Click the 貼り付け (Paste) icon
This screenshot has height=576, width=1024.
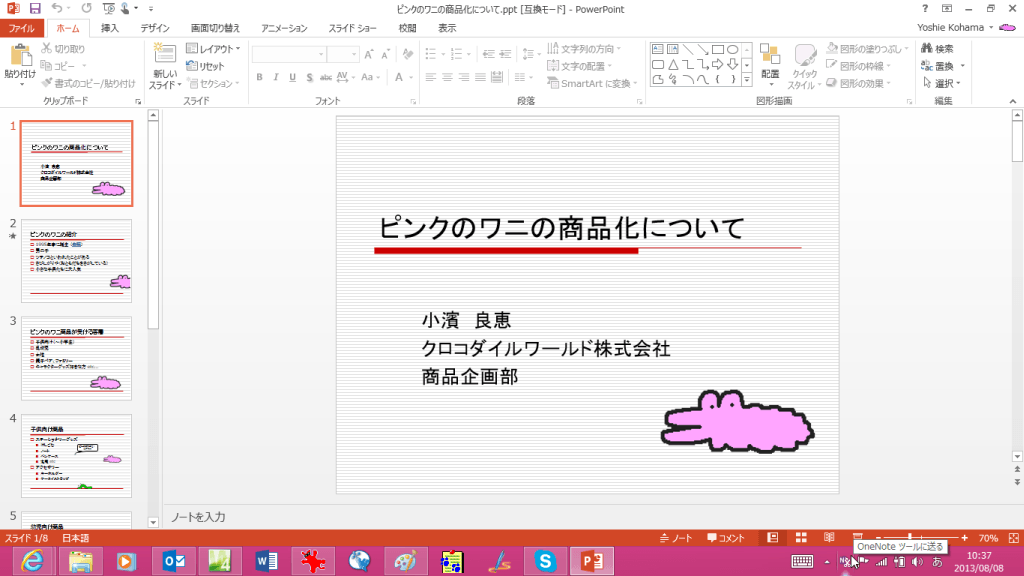point(20,54)
